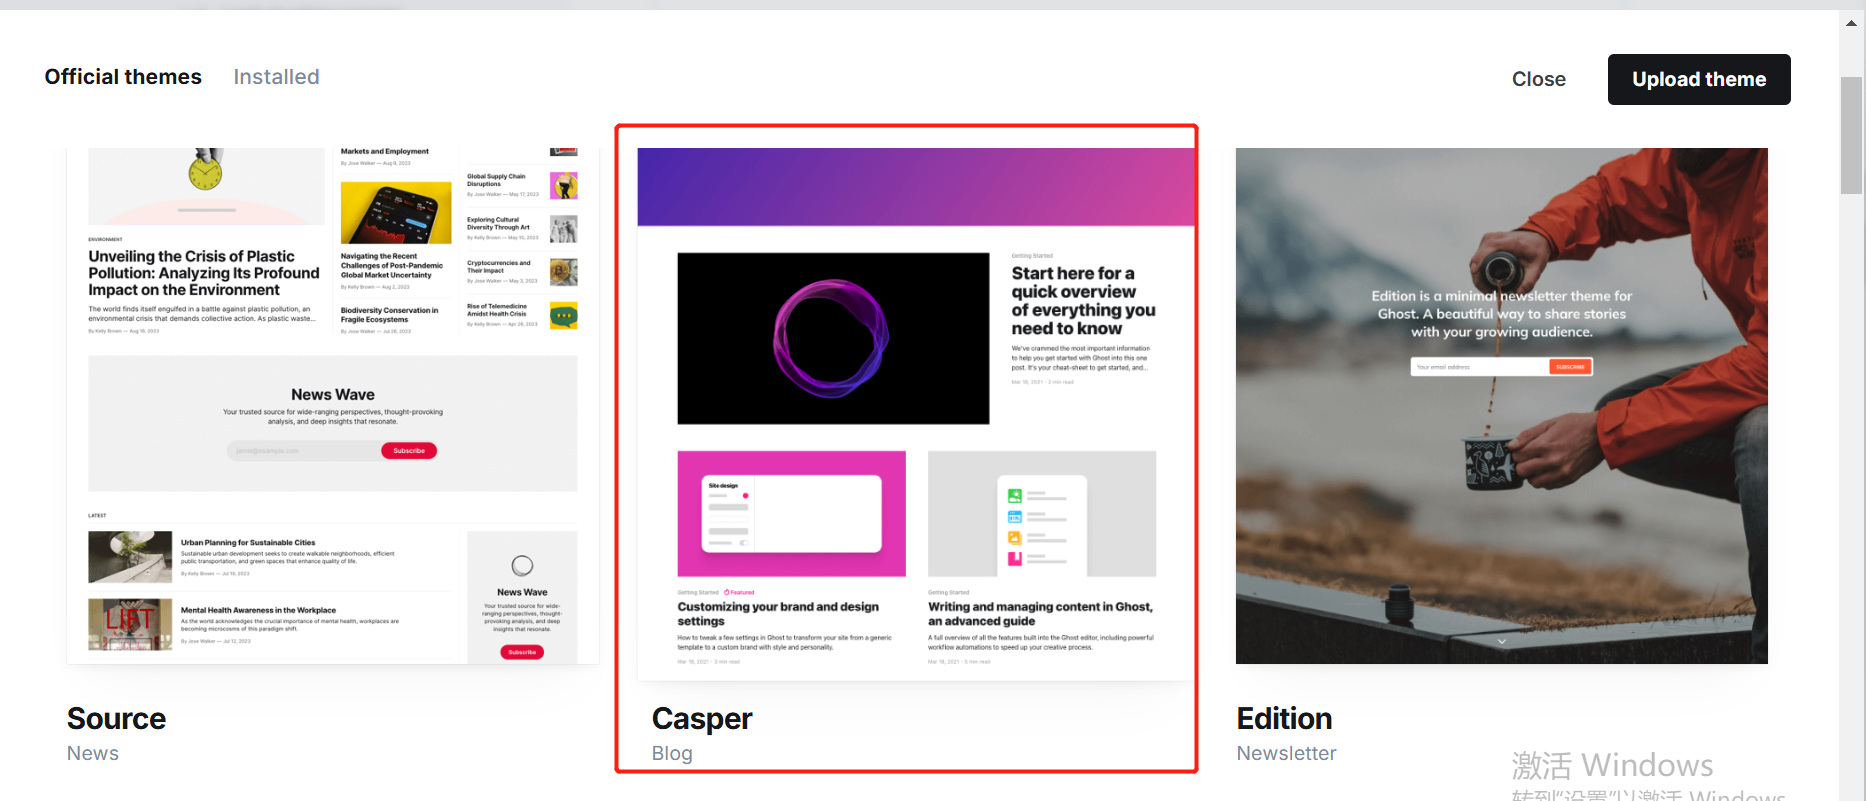
Task: Select the Casper theme title
Action: (x=701, y=719)
